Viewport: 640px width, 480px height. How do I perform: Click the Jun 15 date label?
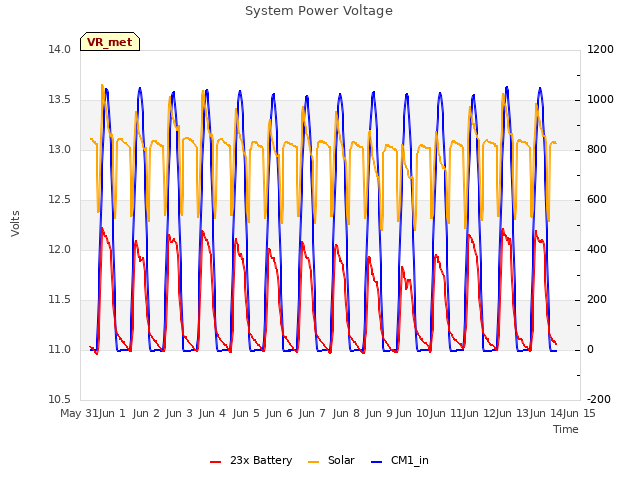pyautogui.click(x=579, y=413)
